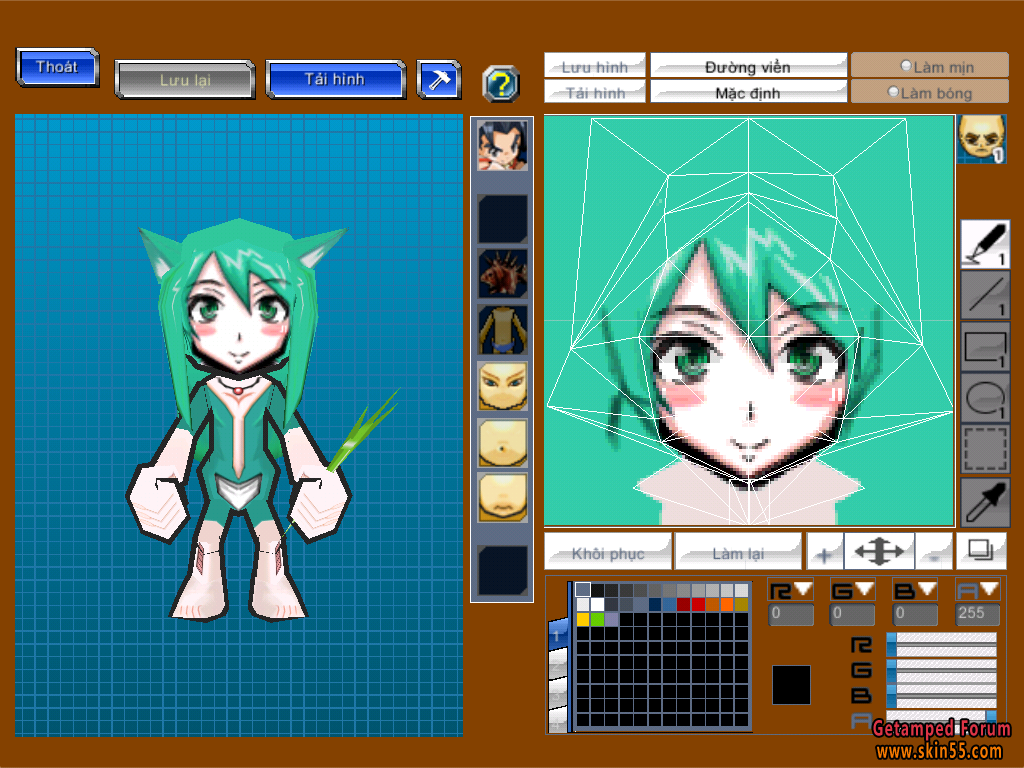1024x768 pixels.
Task: Select the pencil drawing tool
Action: pos(985,243)
